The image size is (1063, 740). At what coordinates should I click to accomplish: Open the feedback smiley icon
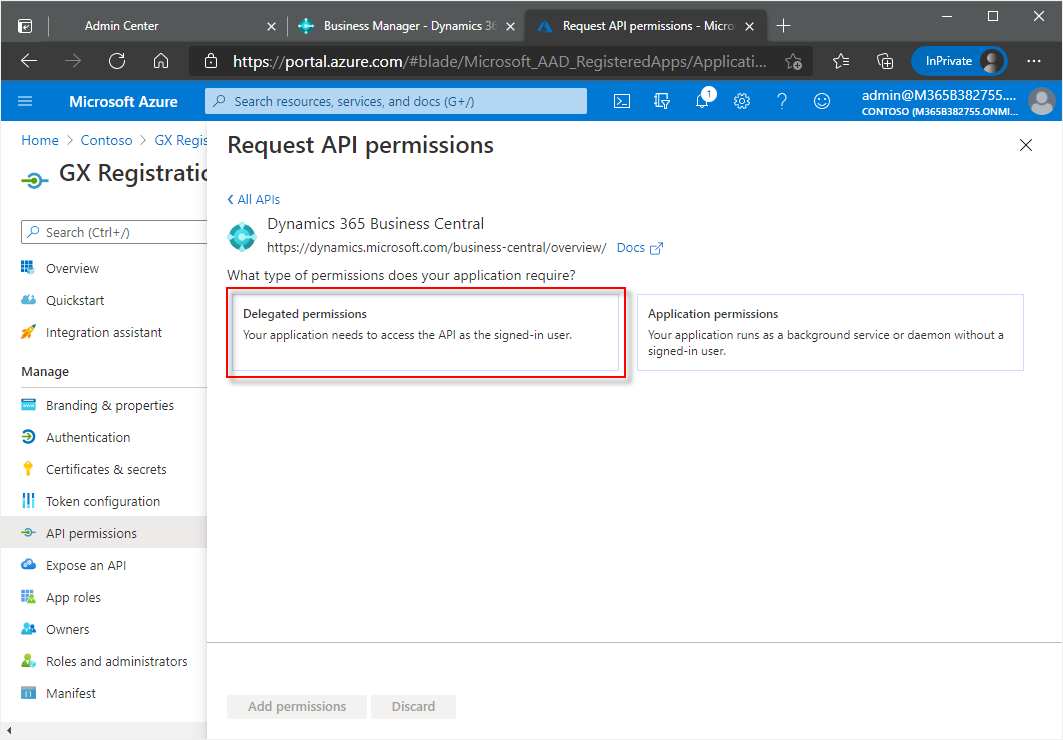[x=822, y=101]
